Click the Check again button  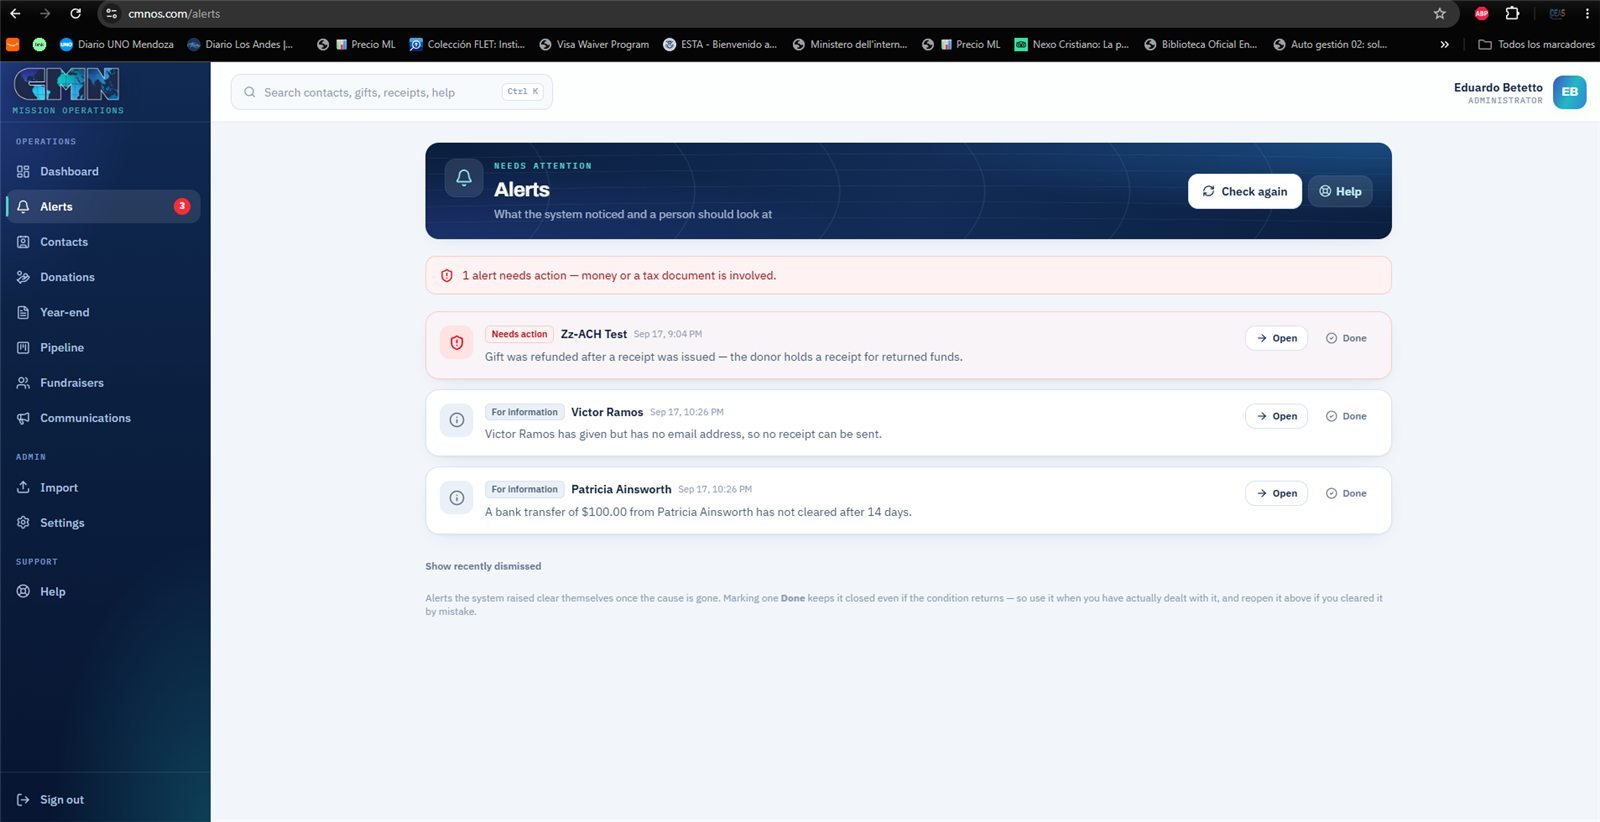1245,191
